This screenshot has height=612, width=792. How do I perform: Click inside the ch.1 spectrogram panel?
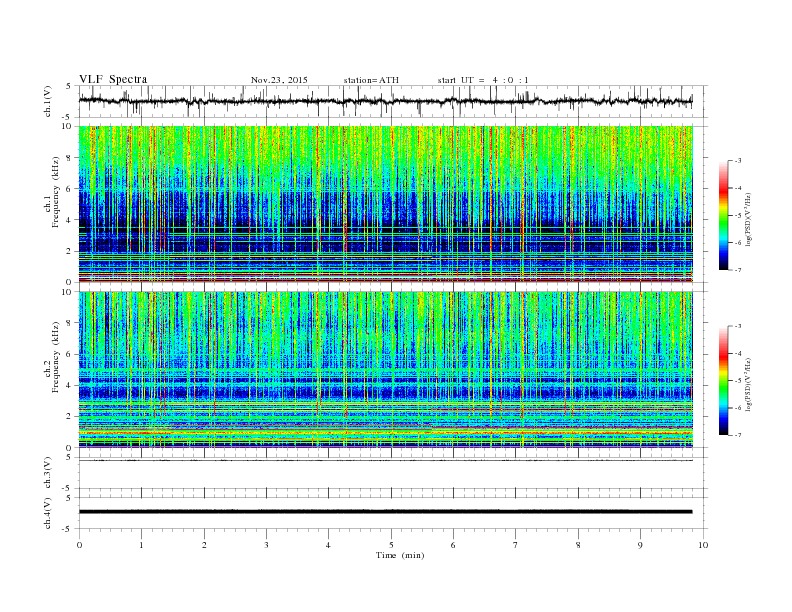click(385, 204)
